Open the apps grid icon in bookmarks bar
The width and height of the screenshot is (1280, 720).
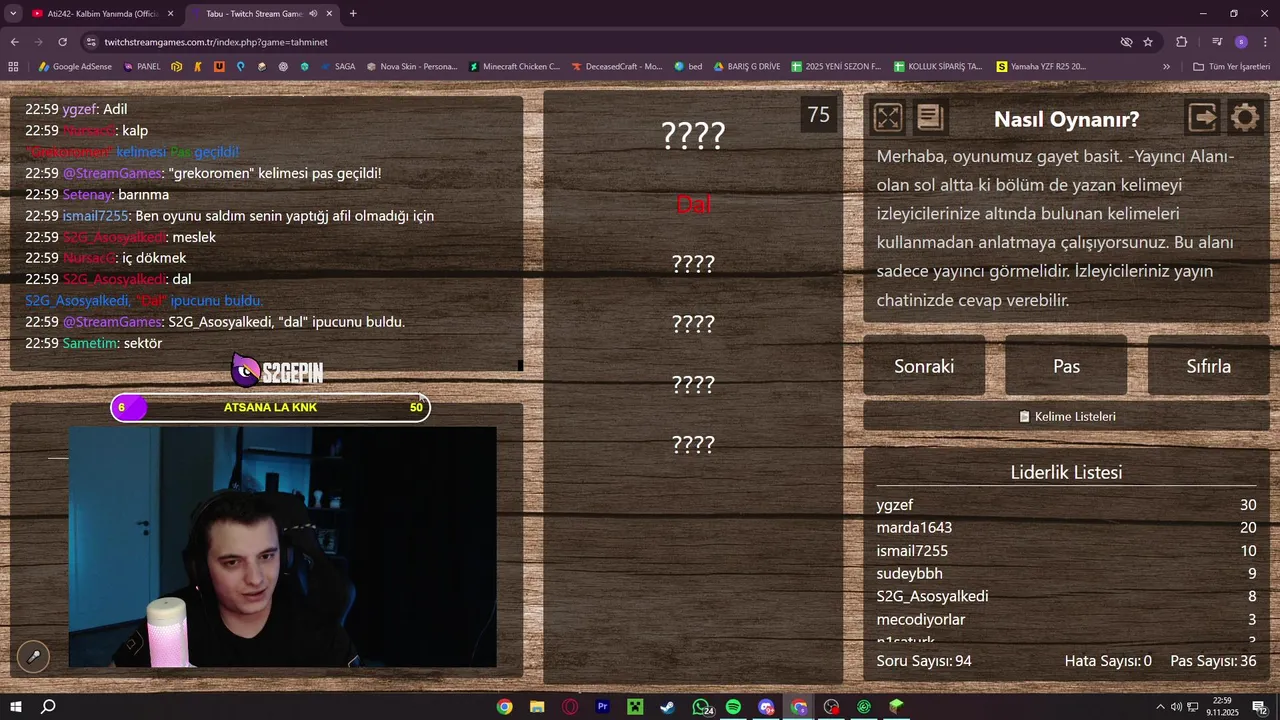13,66
